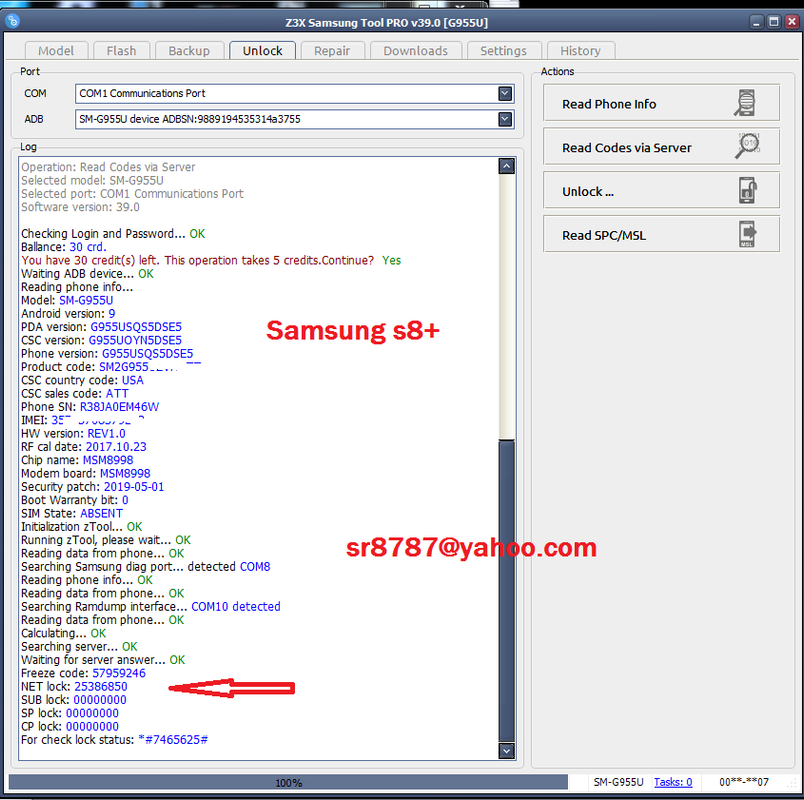Image resolution: width=804 pixels, height=800 pixels.
Task: View the History tab
Action: tap(580, 51)
